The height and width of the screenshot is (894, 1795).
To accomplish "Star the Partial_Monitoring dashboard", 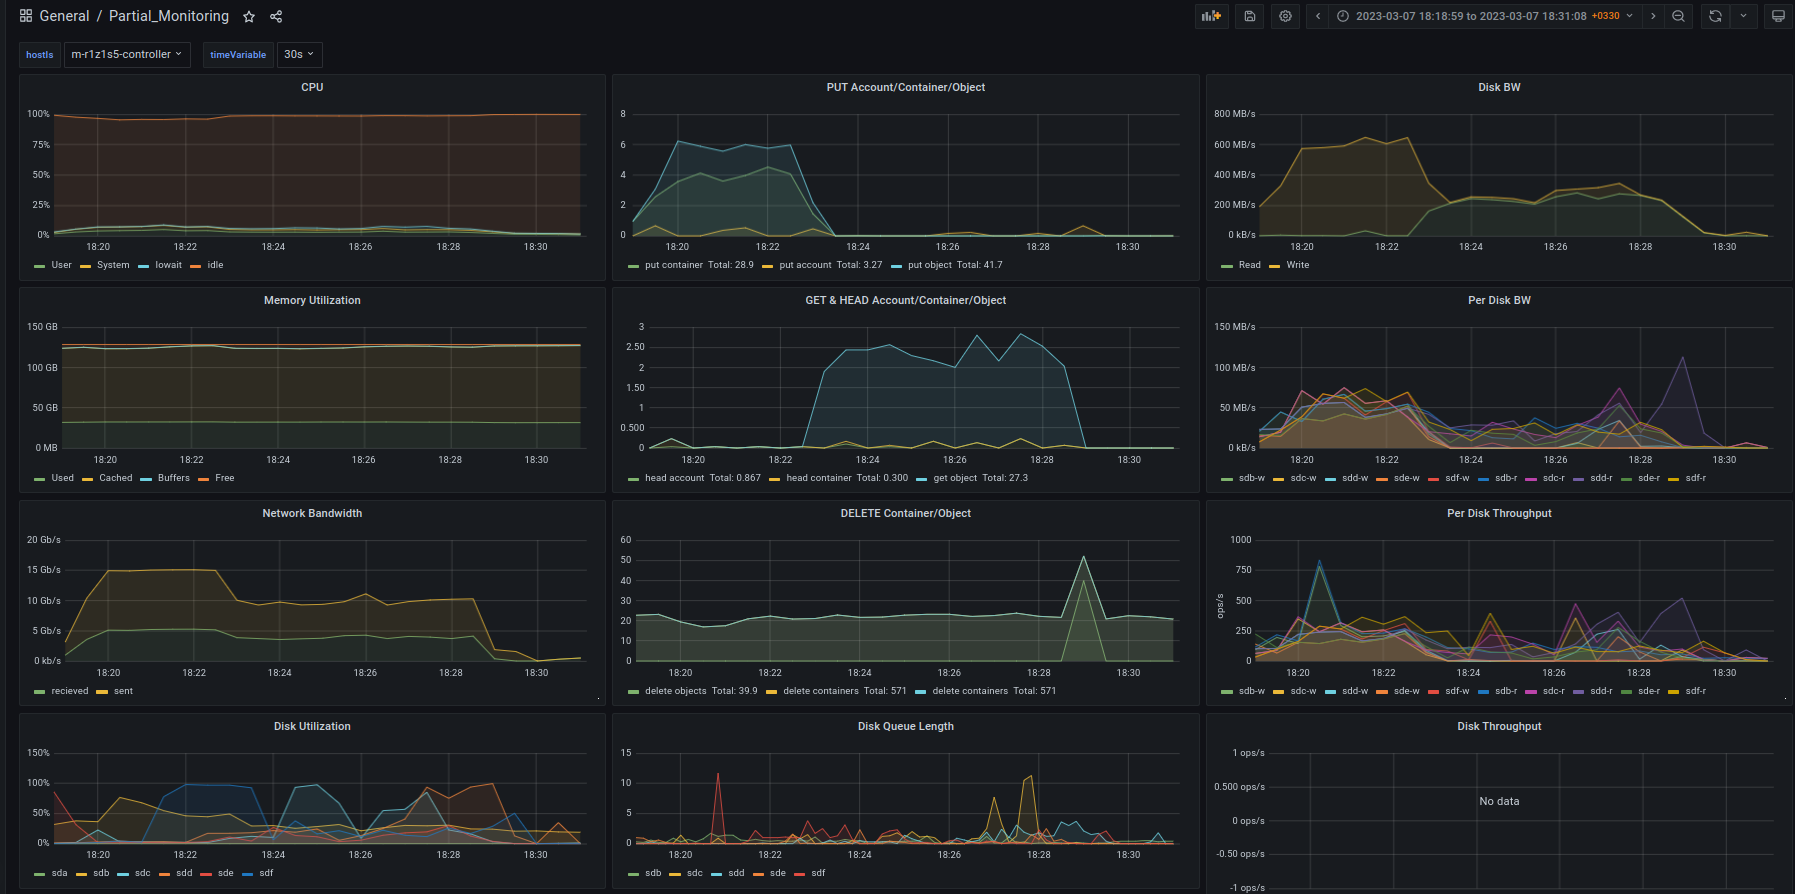I will [x=249, y=17].
